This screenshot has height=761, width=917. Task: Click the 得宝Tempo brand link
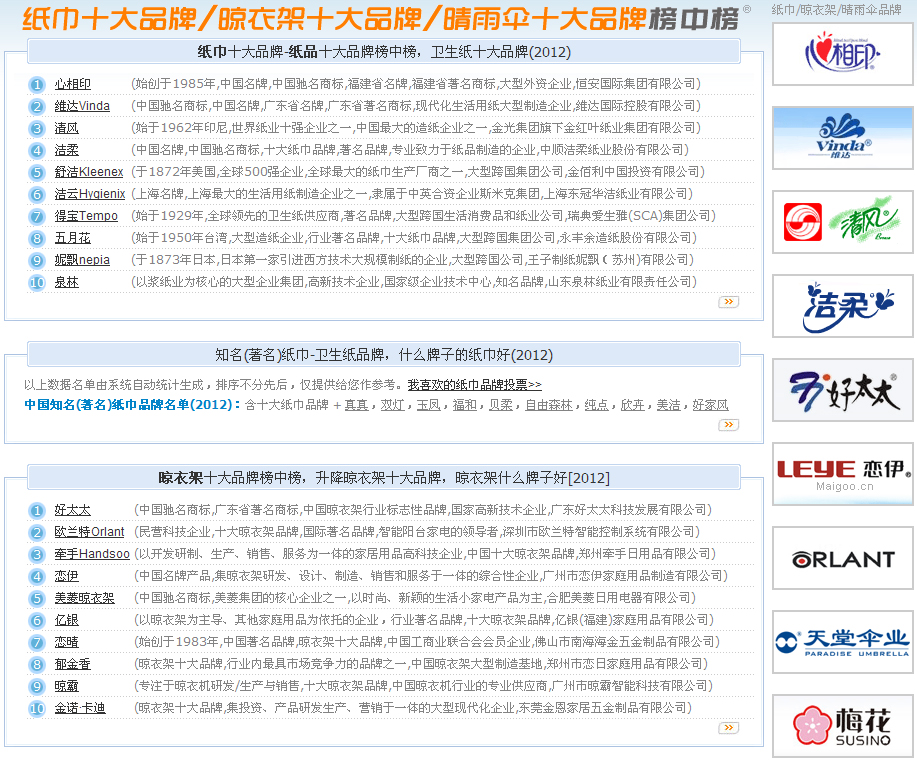pyautogui.click(x=86, y=216)
